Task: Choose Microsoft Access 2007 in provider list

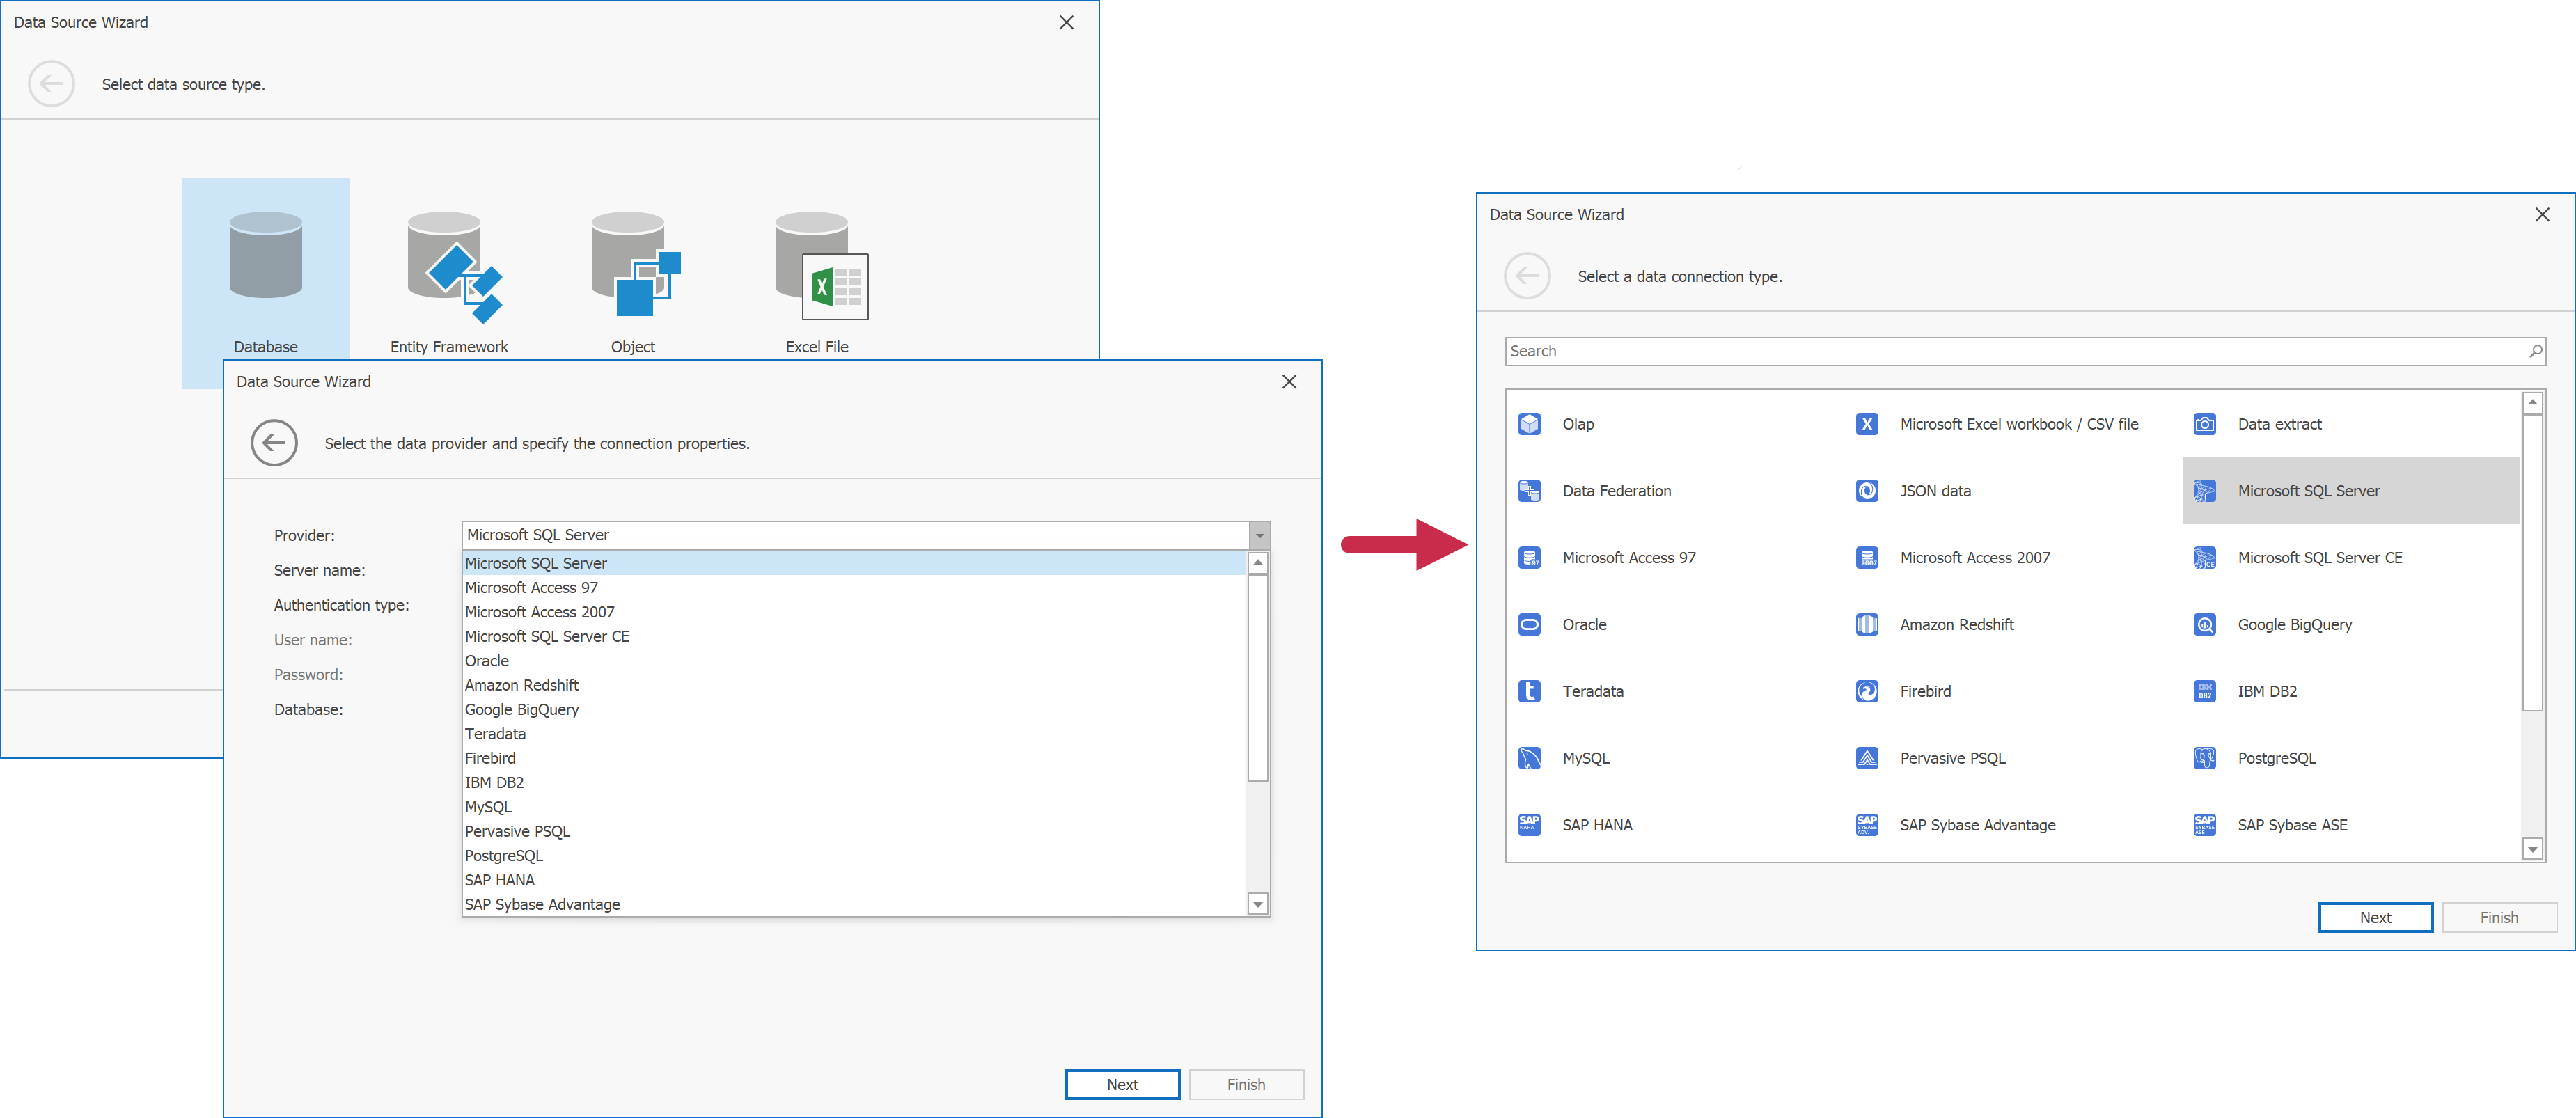Action: pos(854,612)
